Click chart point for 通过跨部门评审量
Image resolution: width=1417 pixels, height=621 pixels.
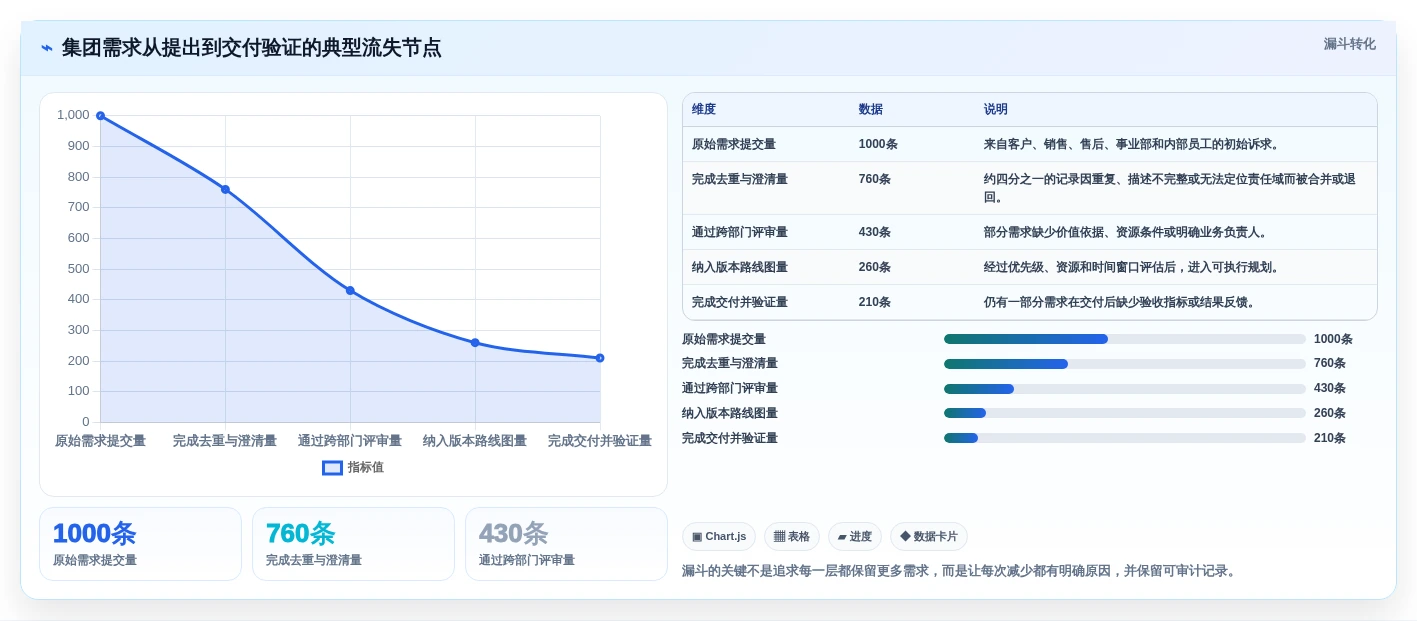pyautogui.click(x=350, y=290)
